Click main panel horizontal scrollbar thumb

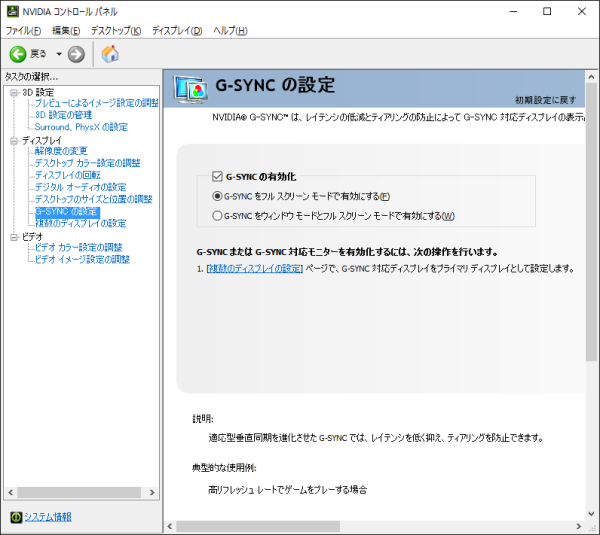tap(258, 526)
